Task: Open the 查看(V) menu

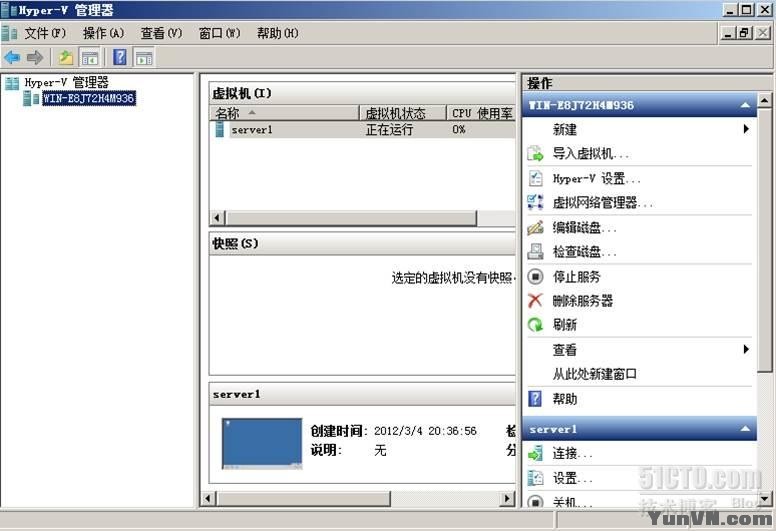Action: [161, 33]
